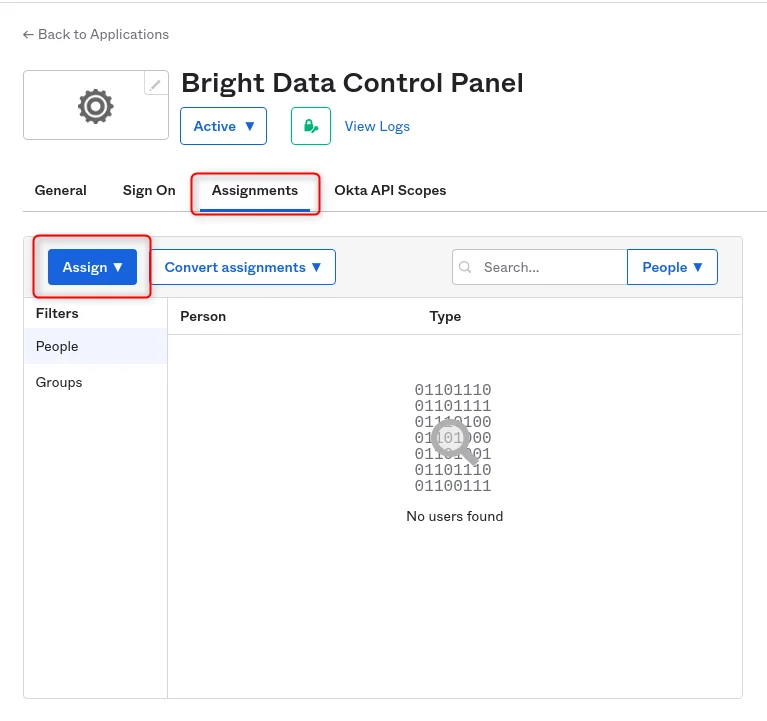Click the No users found message
Viewport: 767px width, 721px height.
[x=454, y=517]
